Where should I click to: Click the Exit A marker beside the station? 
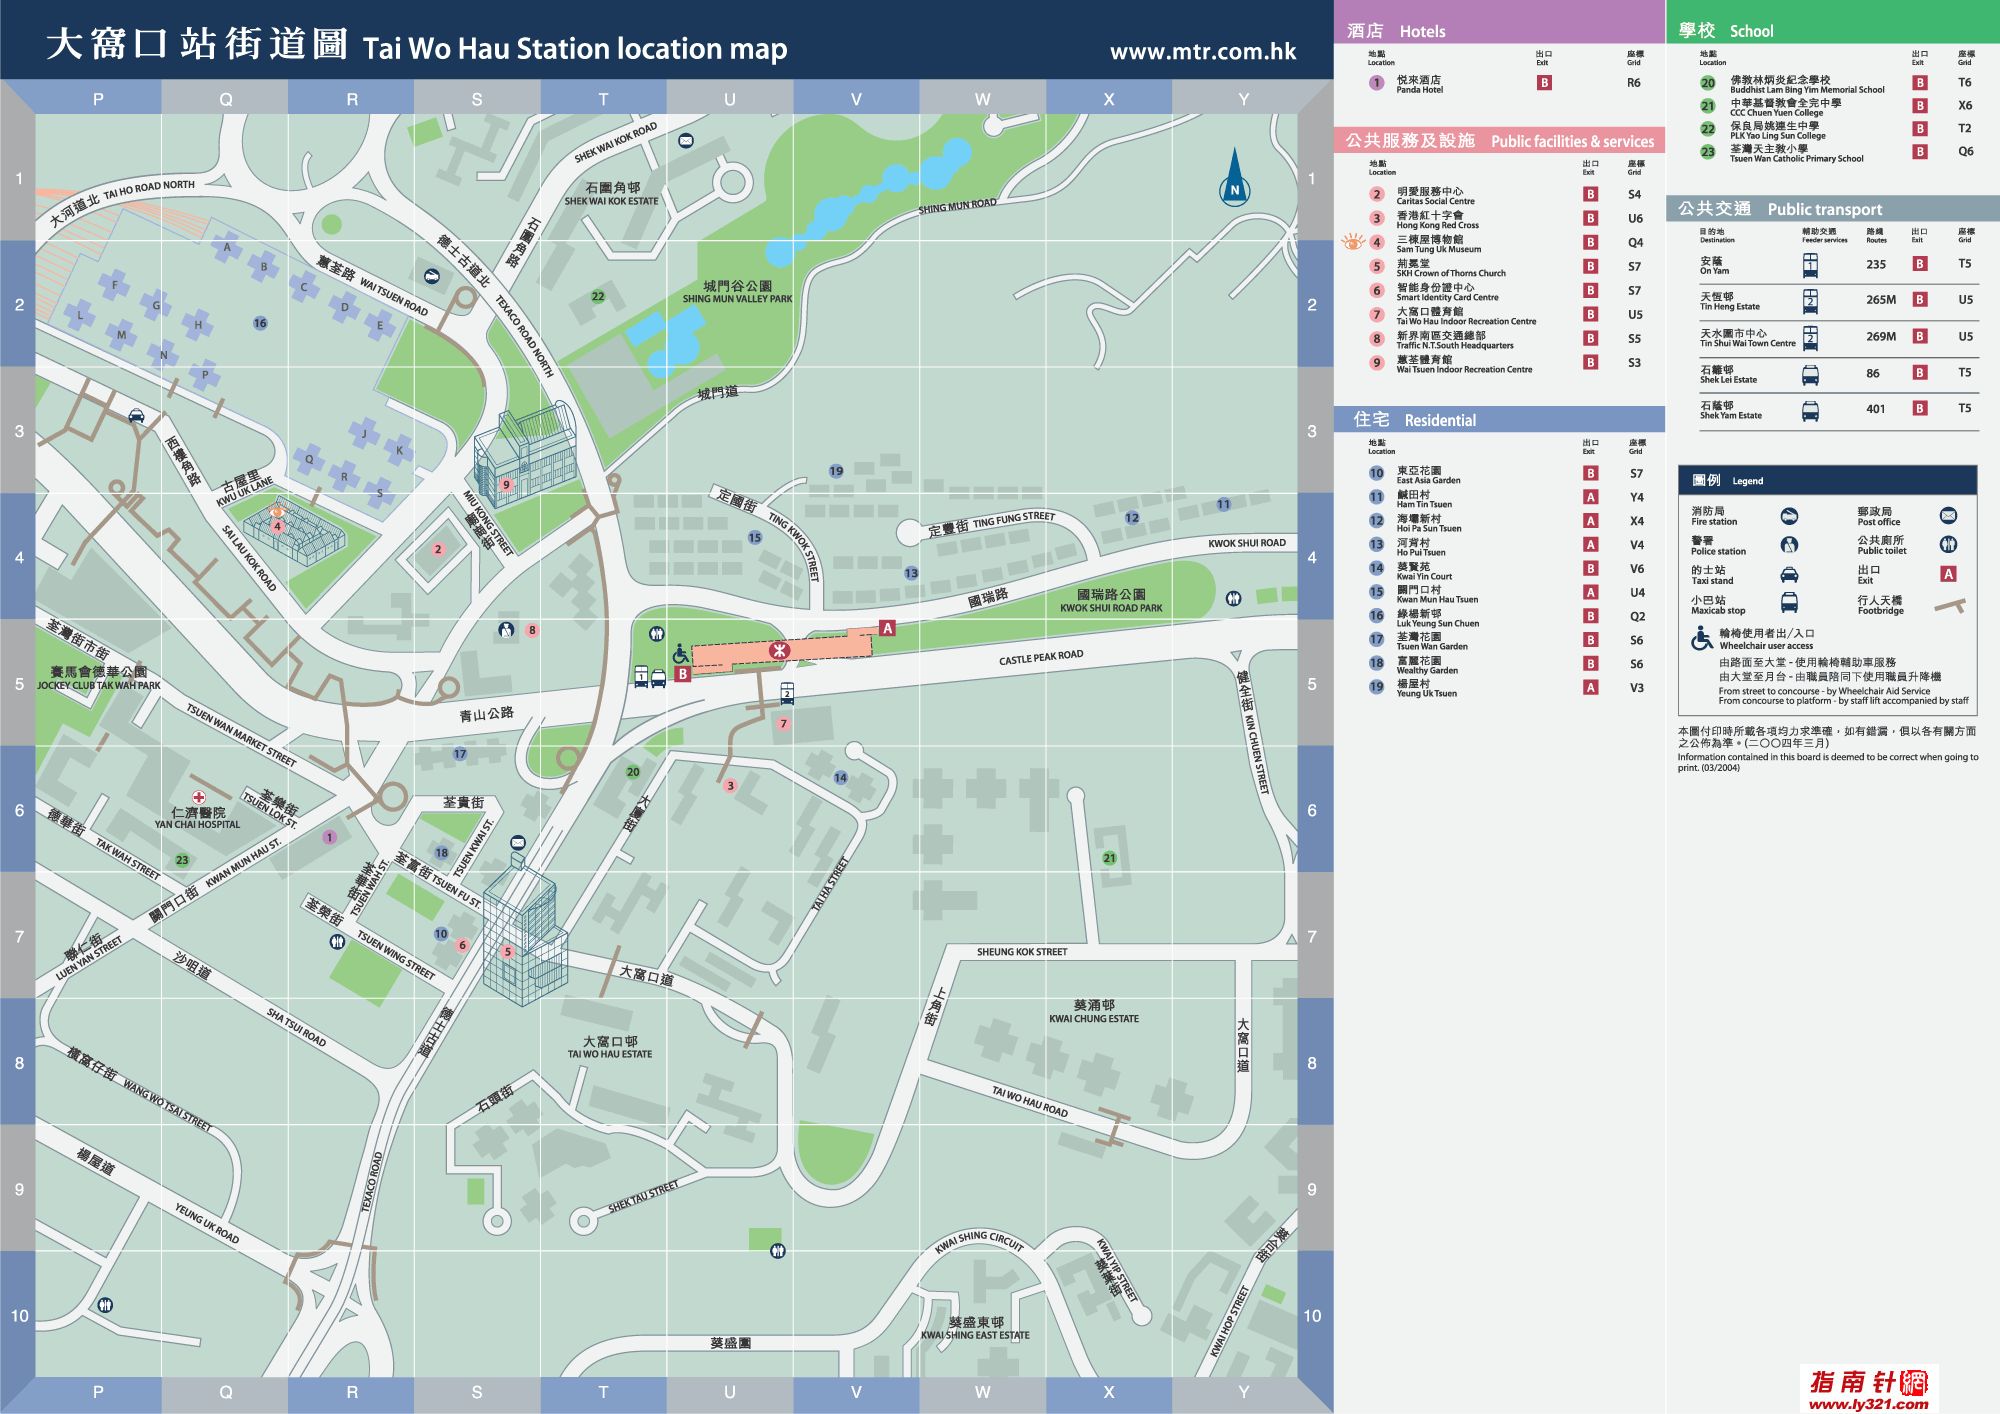pyautogui.click(x=887, y=628)
